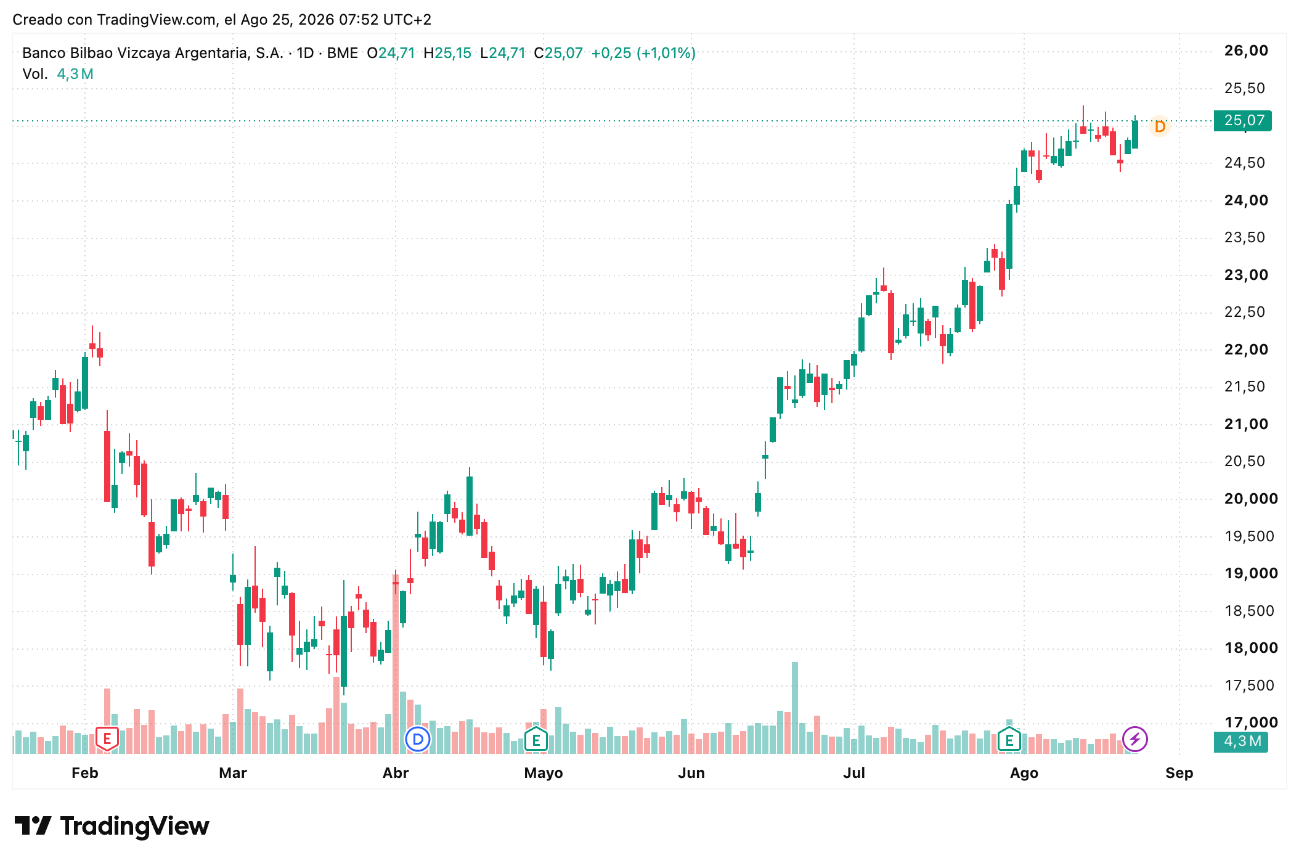Open the blue D dividend marker near Abr
The height and width of the screenshot is (863, 1299).
click(x=417, y=739)
